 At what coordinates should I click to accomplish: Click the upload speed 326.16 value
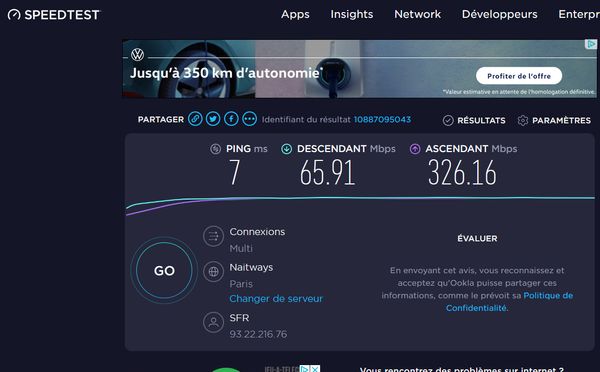pyautogui.click(x=462, y=173)
